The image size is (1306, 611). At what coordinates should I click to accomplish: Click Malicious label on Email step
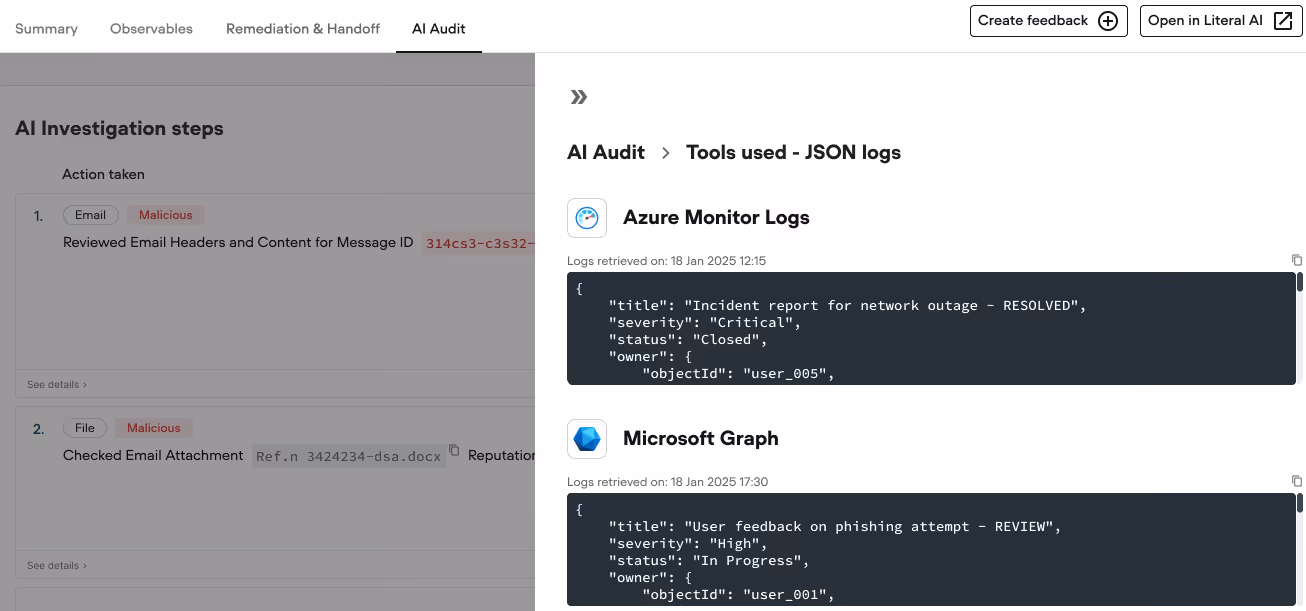(166, 215)
